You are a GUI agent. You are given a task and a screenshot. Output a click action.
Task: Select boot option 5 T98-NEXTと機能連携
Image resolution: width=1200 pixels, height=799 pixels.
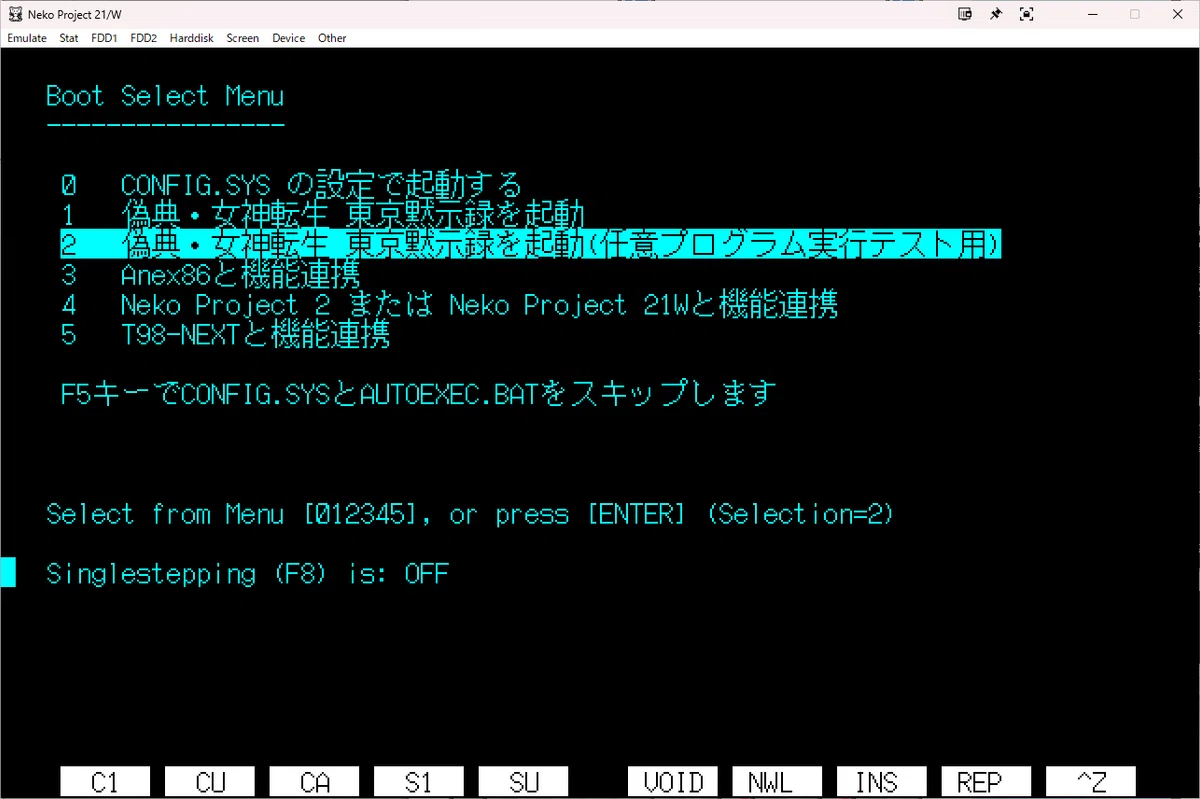[x=225, y=334]
